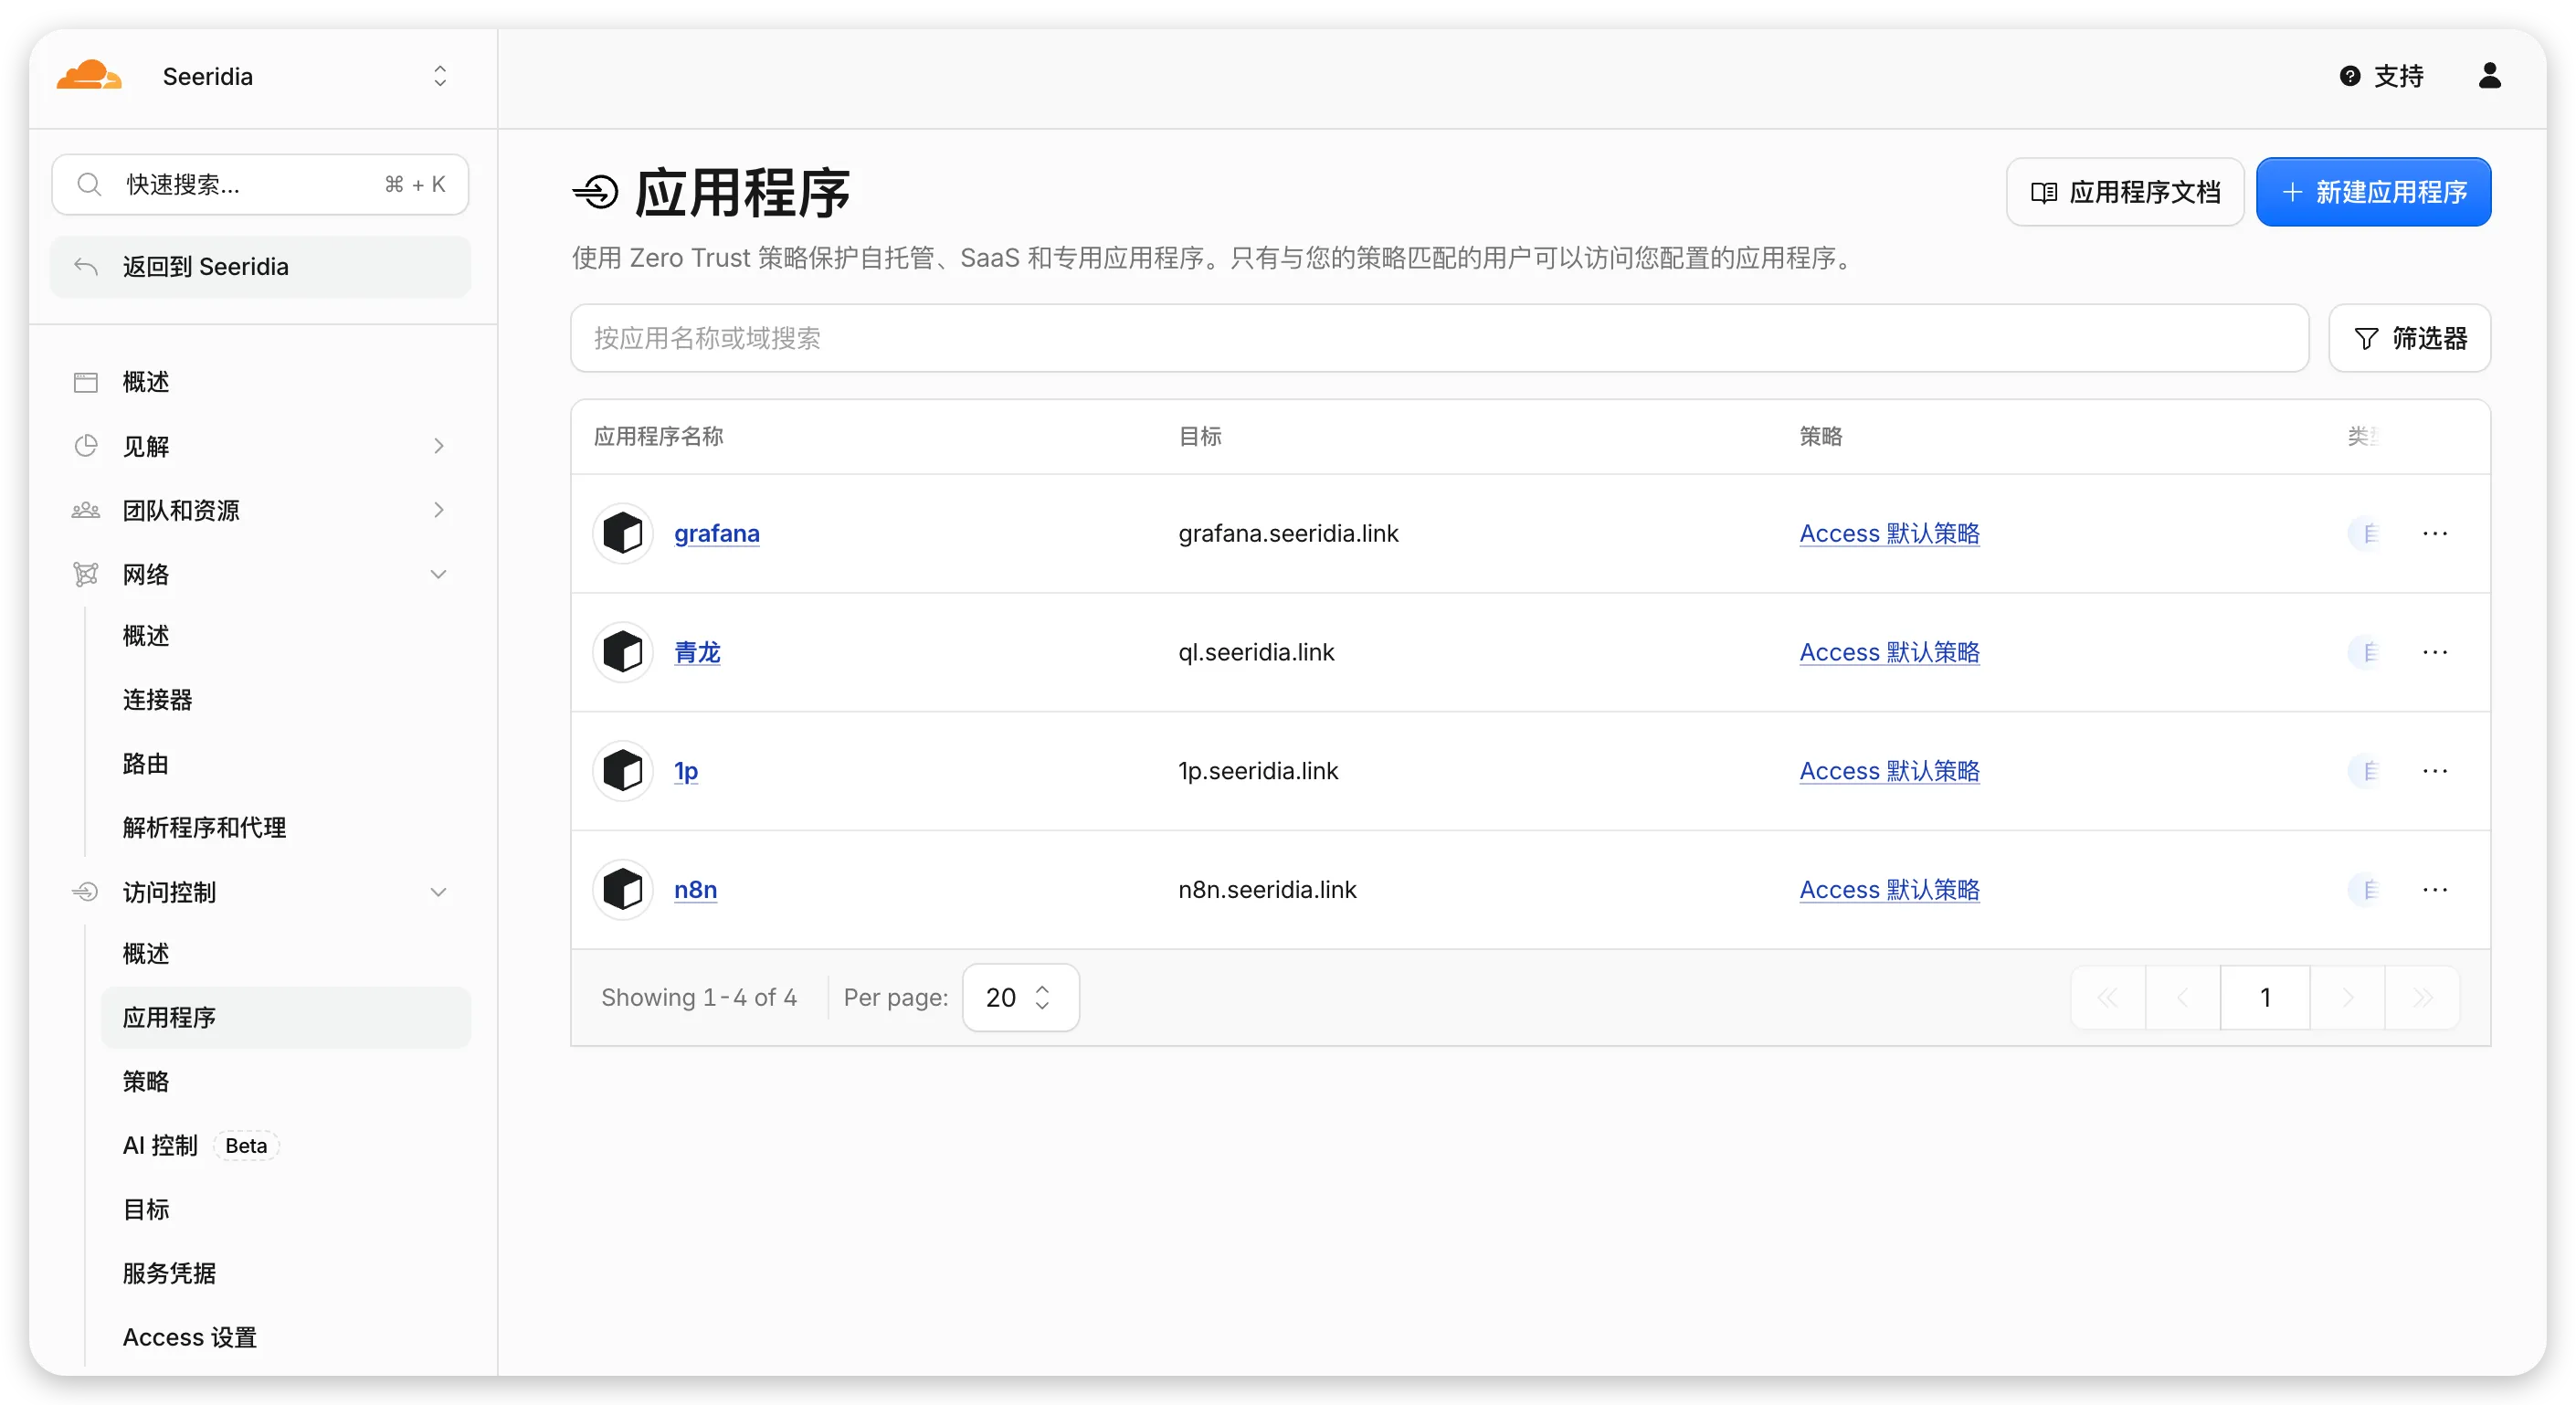The image size is (2576, 1405).
Task: Click the 青龙 cube icon
Action: point(623,652)
